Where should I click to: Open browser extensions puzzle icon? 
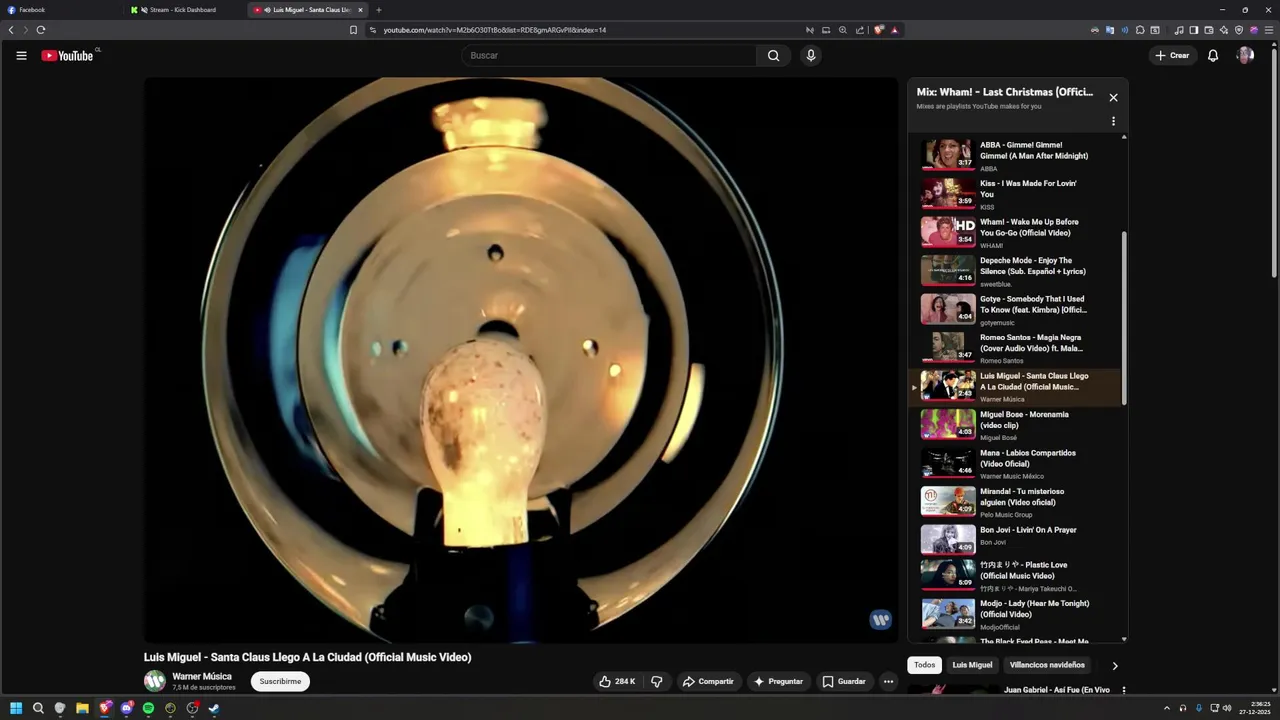[1140, 30]
